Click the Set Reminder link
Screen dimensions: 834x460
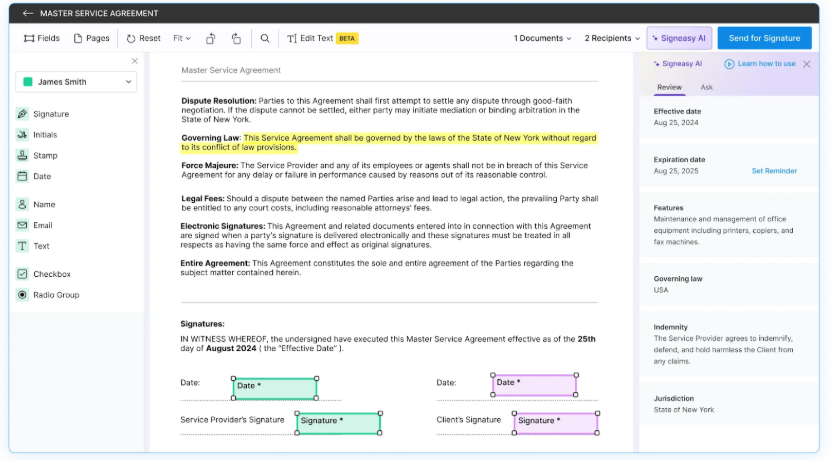tap(774, 171)
